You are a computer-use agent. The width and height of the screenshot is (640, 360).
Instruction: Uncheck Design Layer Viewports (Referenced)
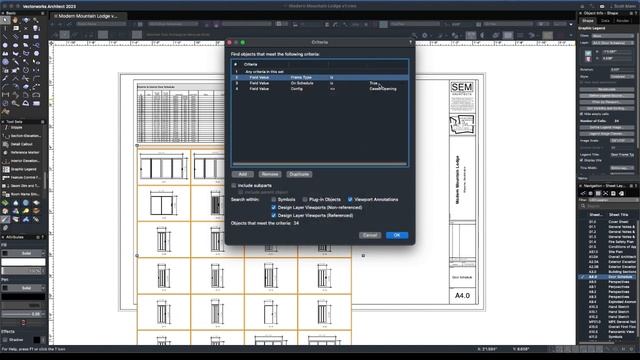[x=273, y=216]
